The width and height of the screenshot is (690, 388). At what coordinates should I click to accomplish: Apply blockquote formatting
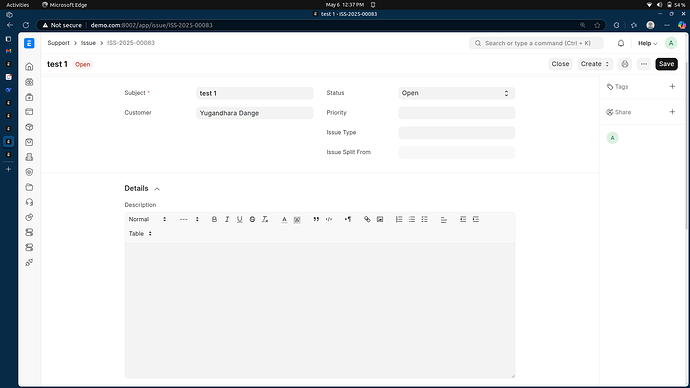[316, 219]
